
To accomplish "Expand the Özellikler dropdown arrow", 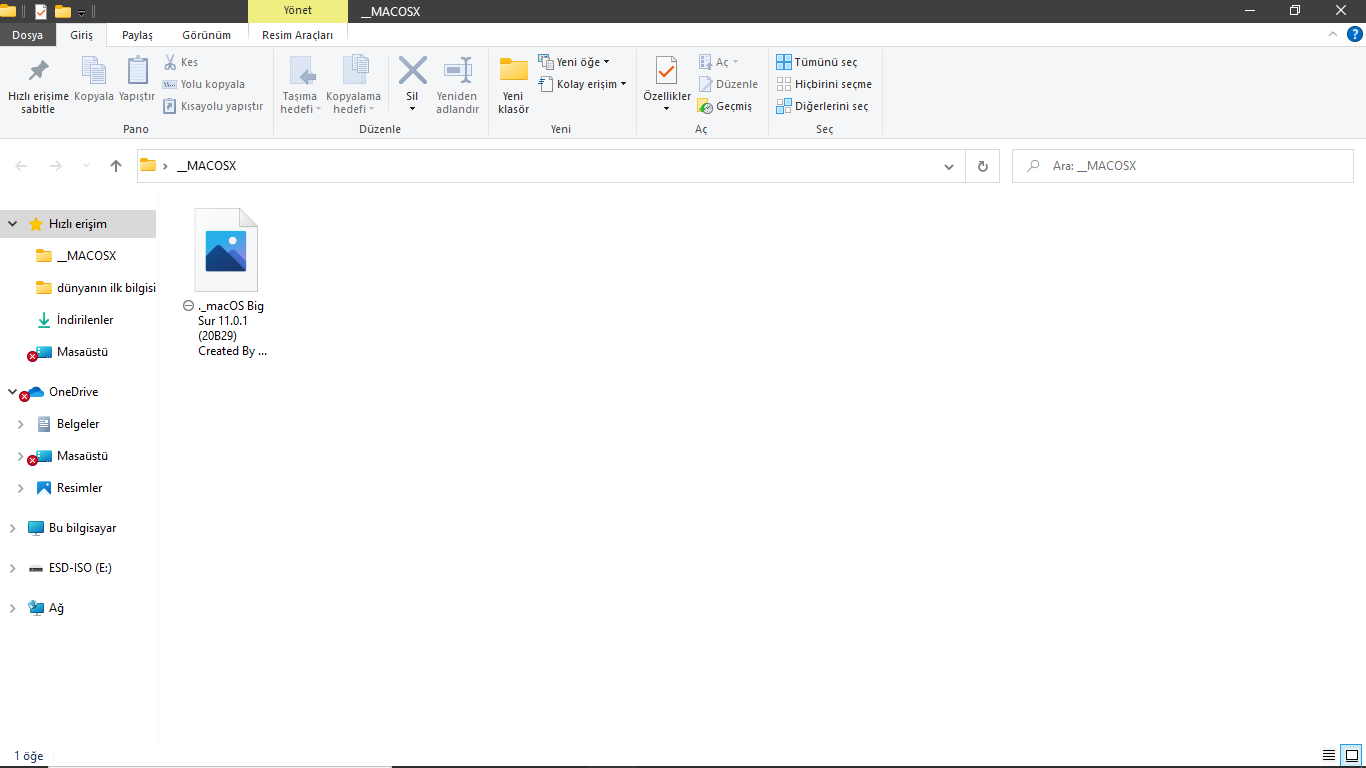I will point(666,108).
